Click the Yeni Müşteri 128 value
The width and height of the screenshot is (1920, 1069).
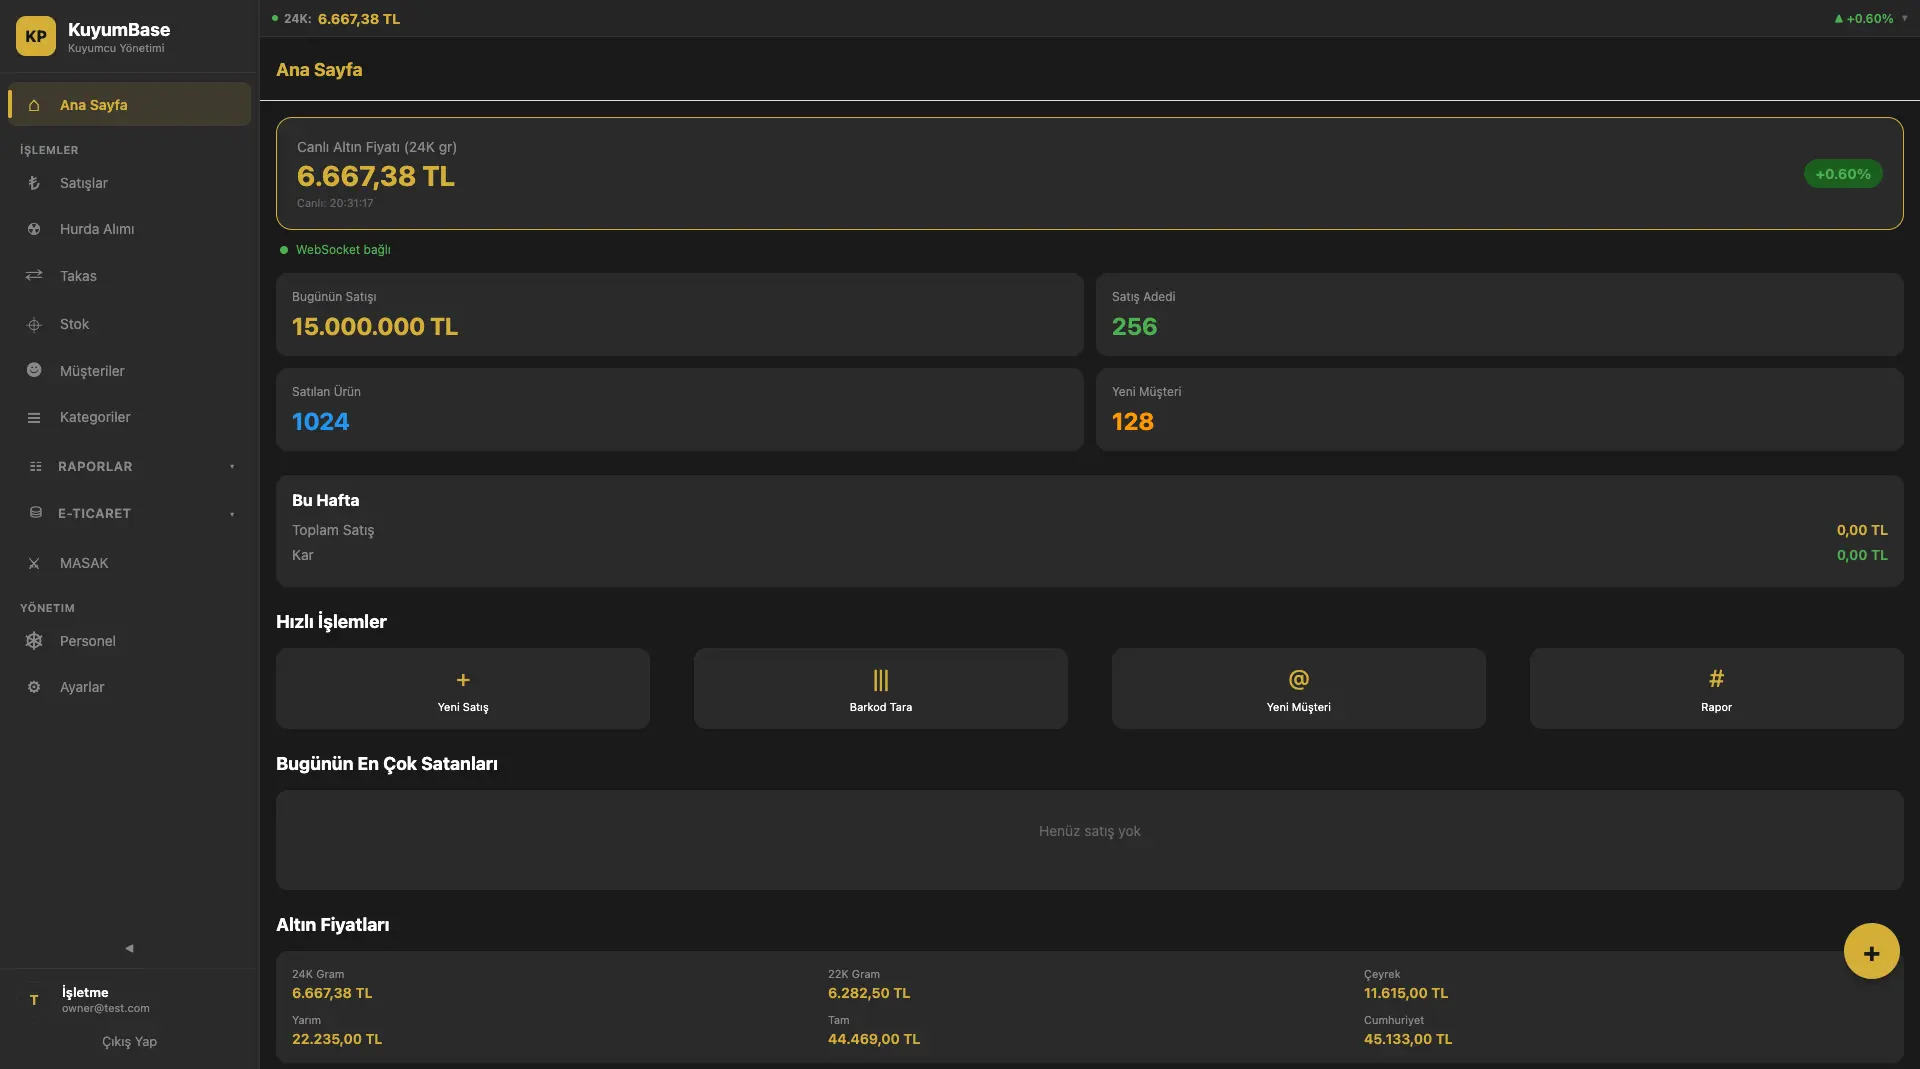coord(1133,422)
